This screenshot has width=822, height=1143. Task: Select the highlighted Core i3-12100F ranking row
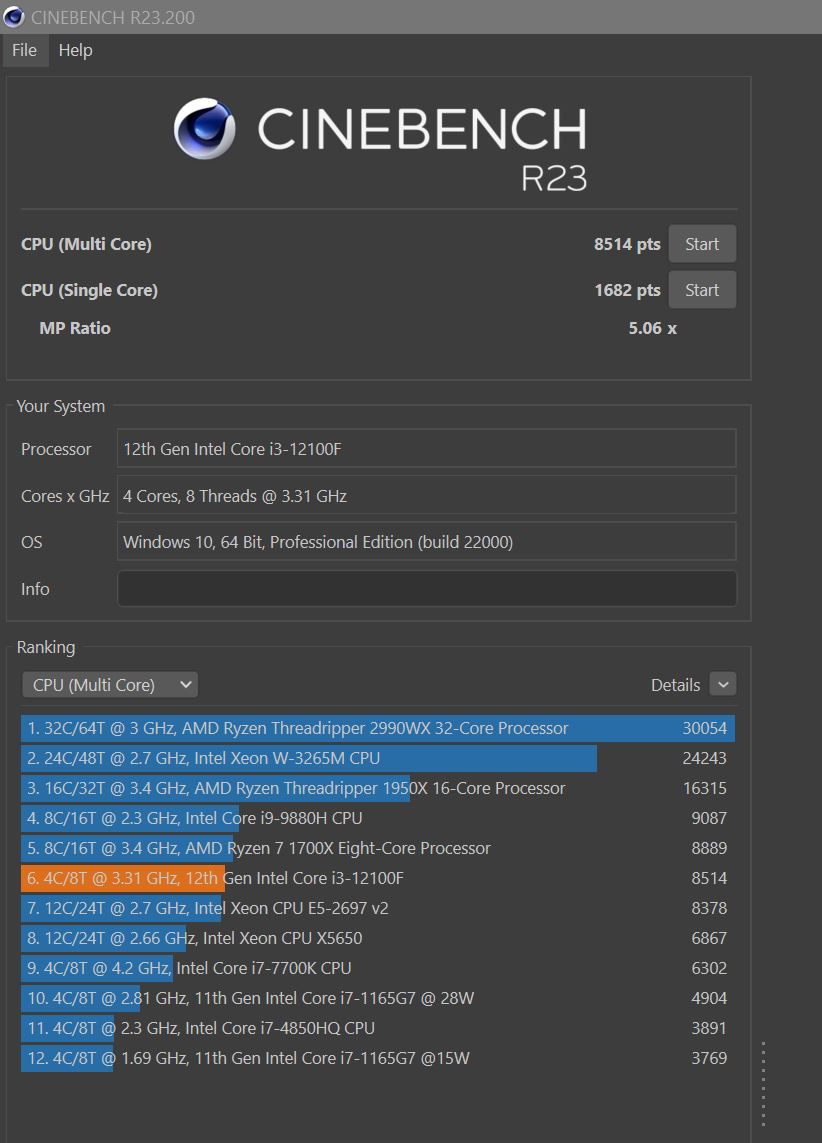376,878
